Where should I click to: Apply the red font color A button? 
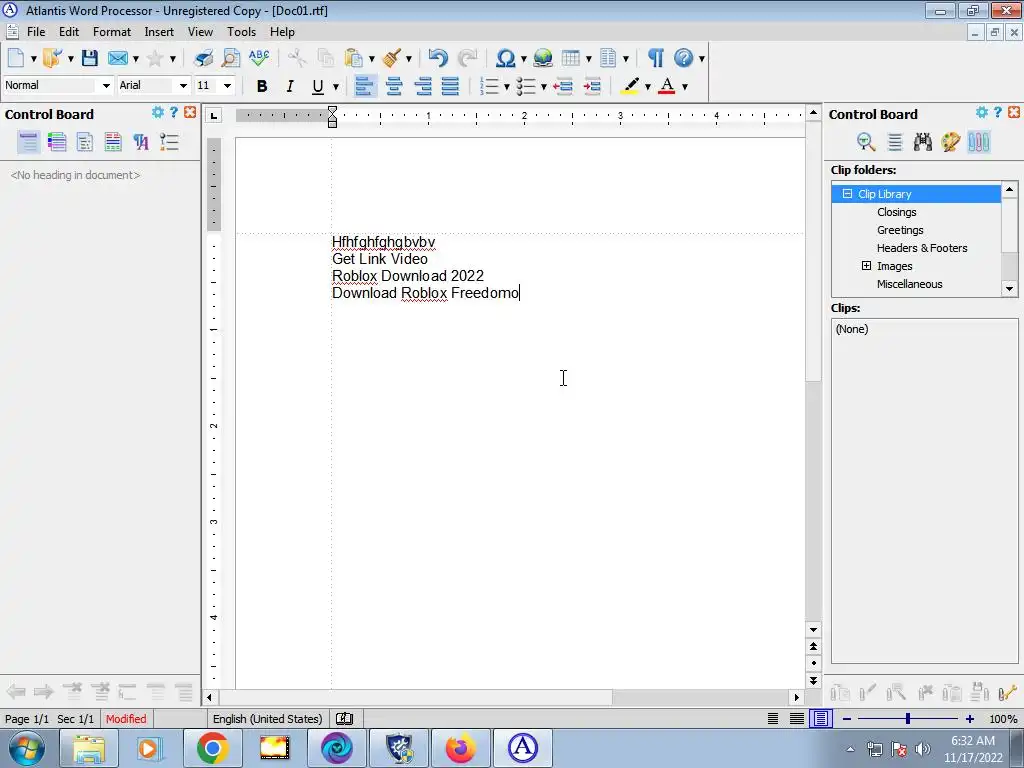pyautogui.click(x=667, y=86)
